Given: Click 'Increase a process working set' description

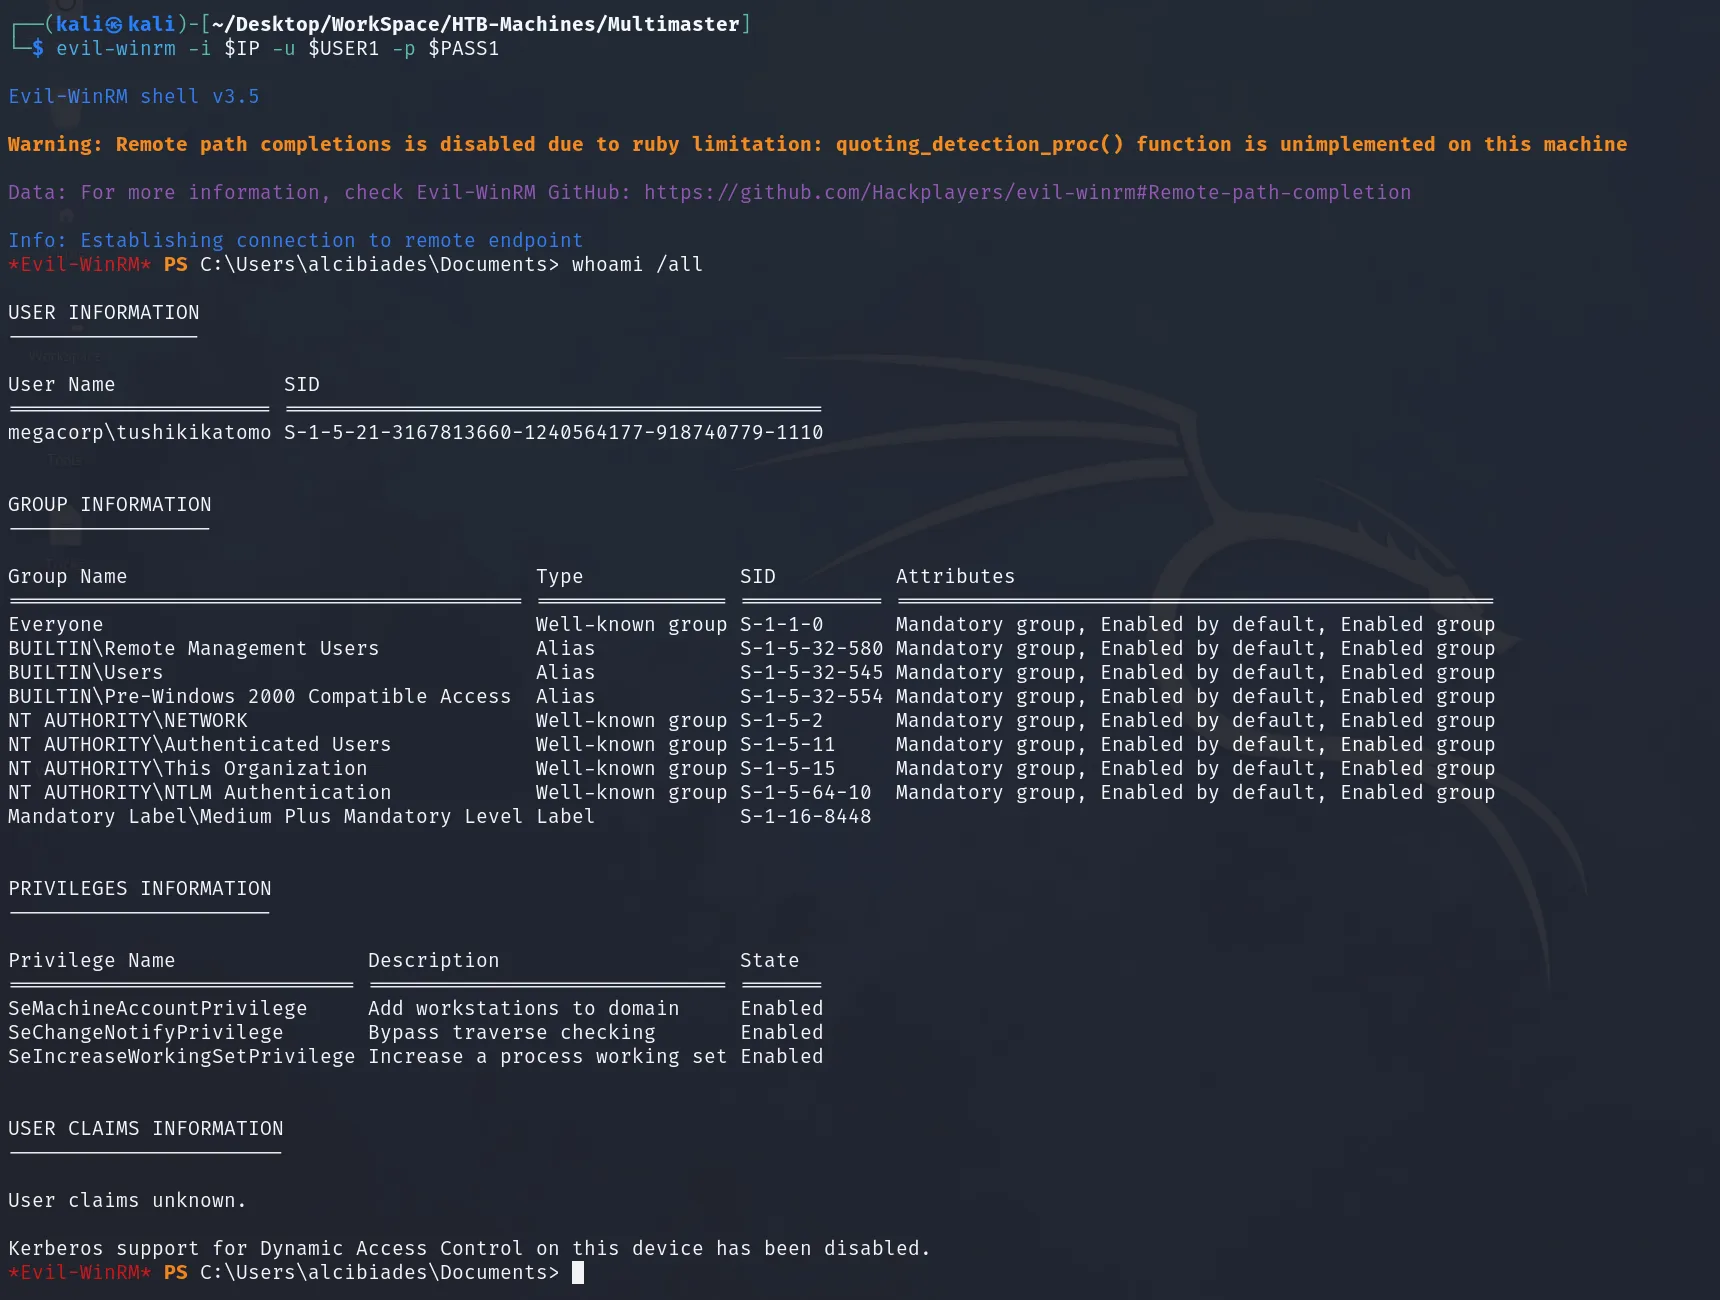Looking at the screenshot, I should (x=548, y=1056).
